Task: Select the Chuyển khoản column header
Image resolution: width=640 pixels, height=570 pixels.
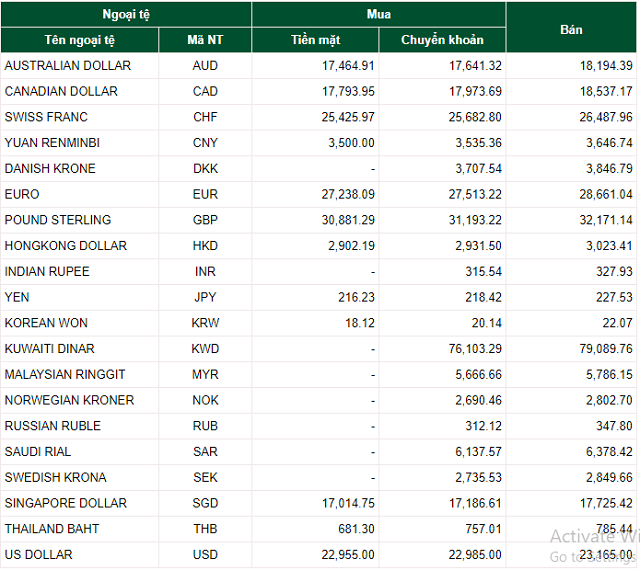Action: click(x=442, y=40)
